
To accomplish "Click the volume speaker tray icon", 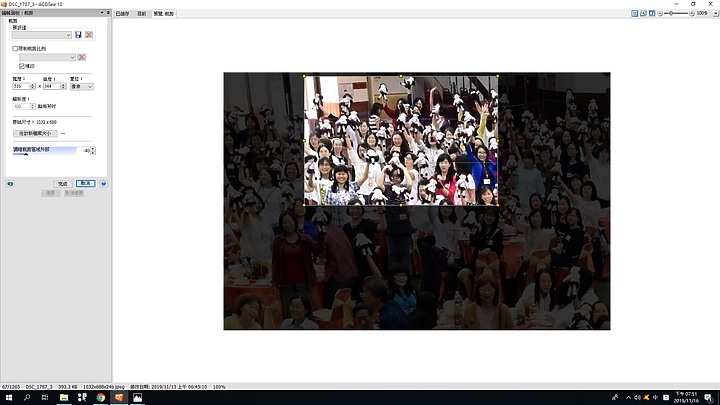I will click(637, 398).
